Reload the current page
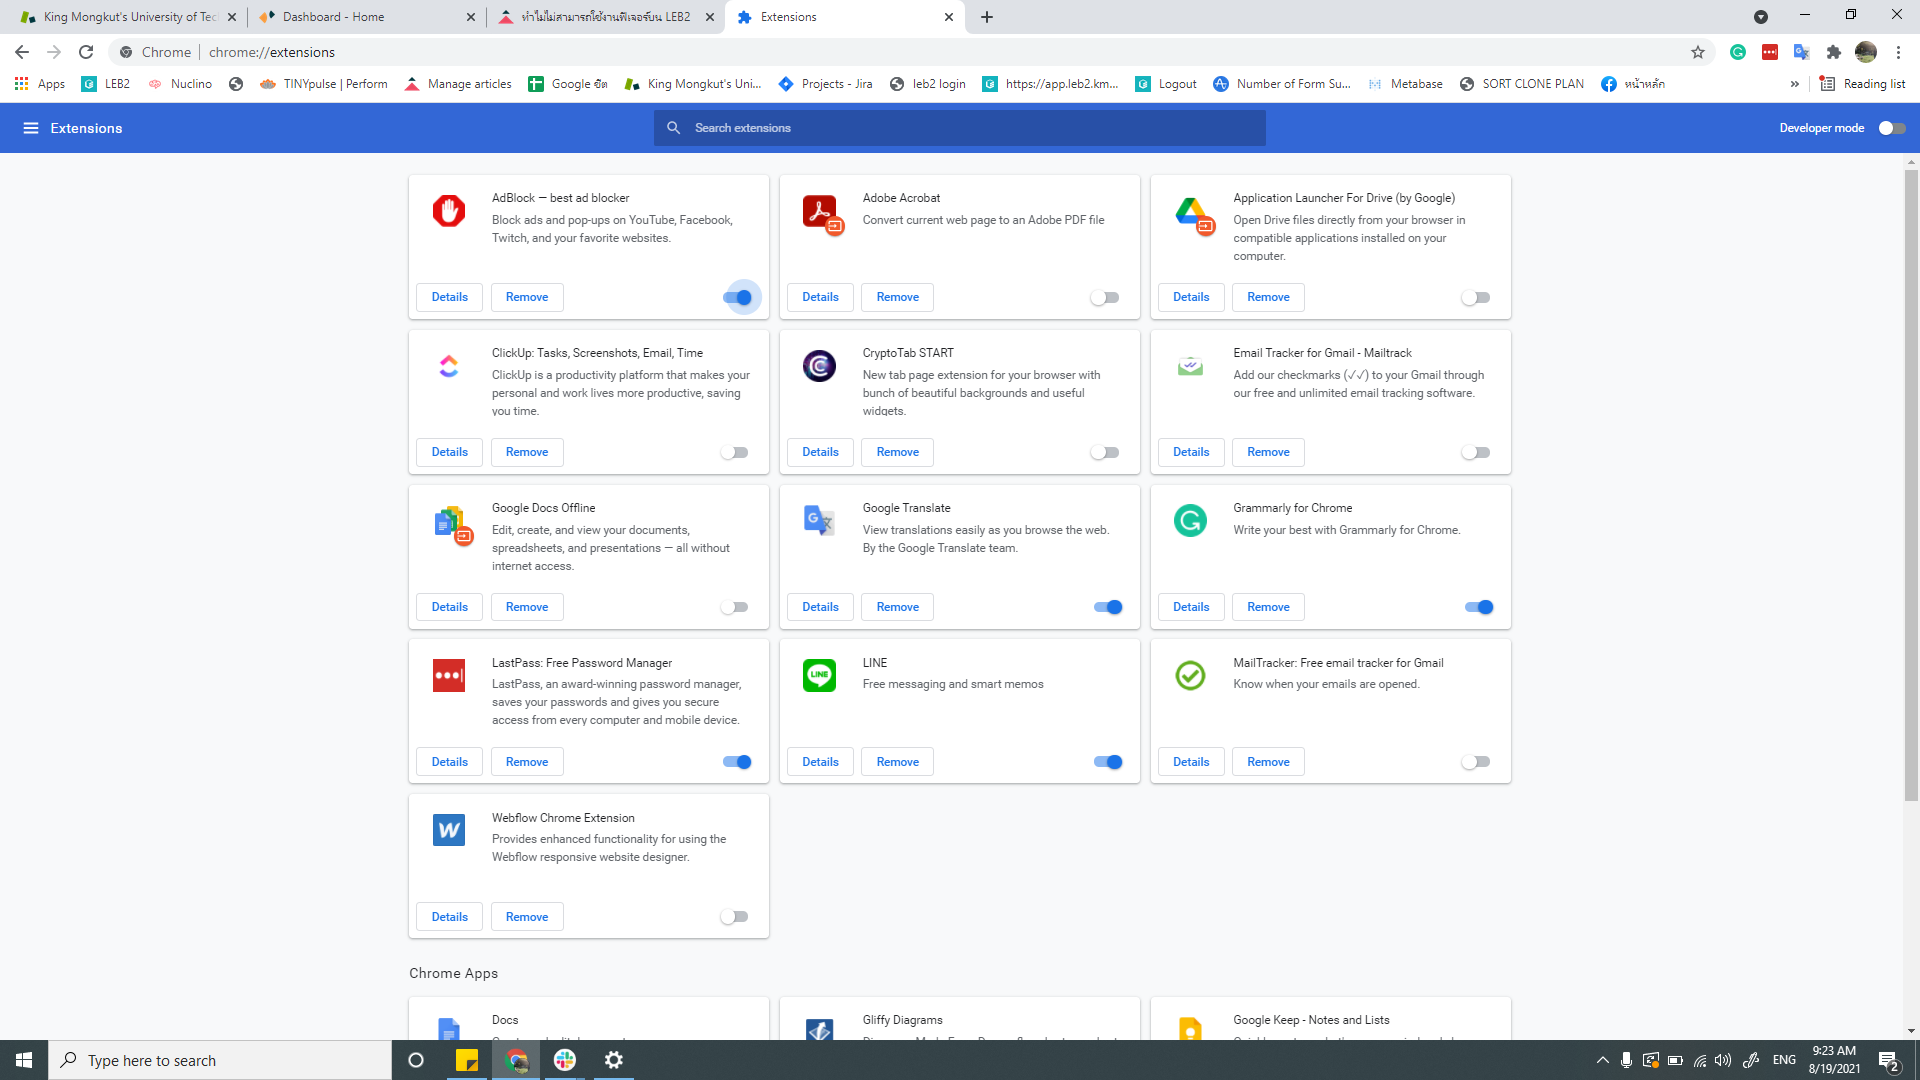The height and width of the screenshot is (1080, 1920). [x=86, y=52]
